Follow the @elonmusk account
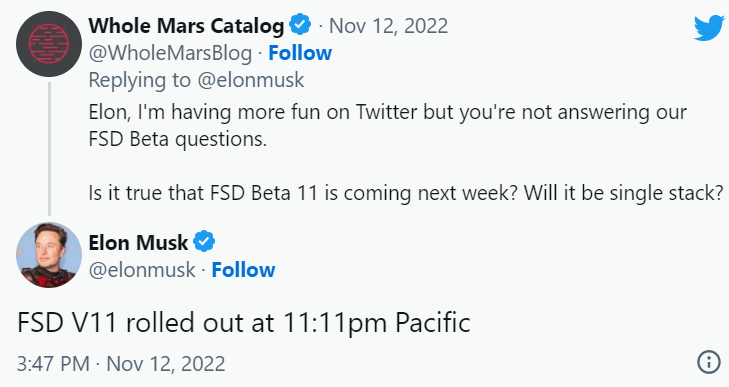Screen dimensions: 729x387 point(243,270)
